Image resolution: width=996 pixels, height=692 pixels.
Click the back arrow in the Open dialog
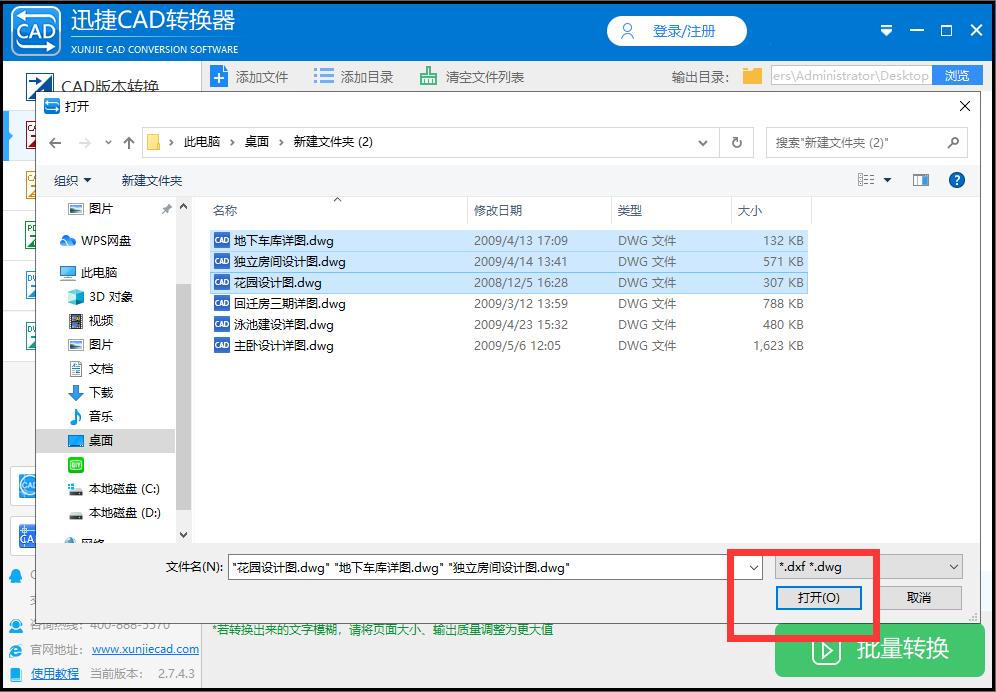(55, 142)
